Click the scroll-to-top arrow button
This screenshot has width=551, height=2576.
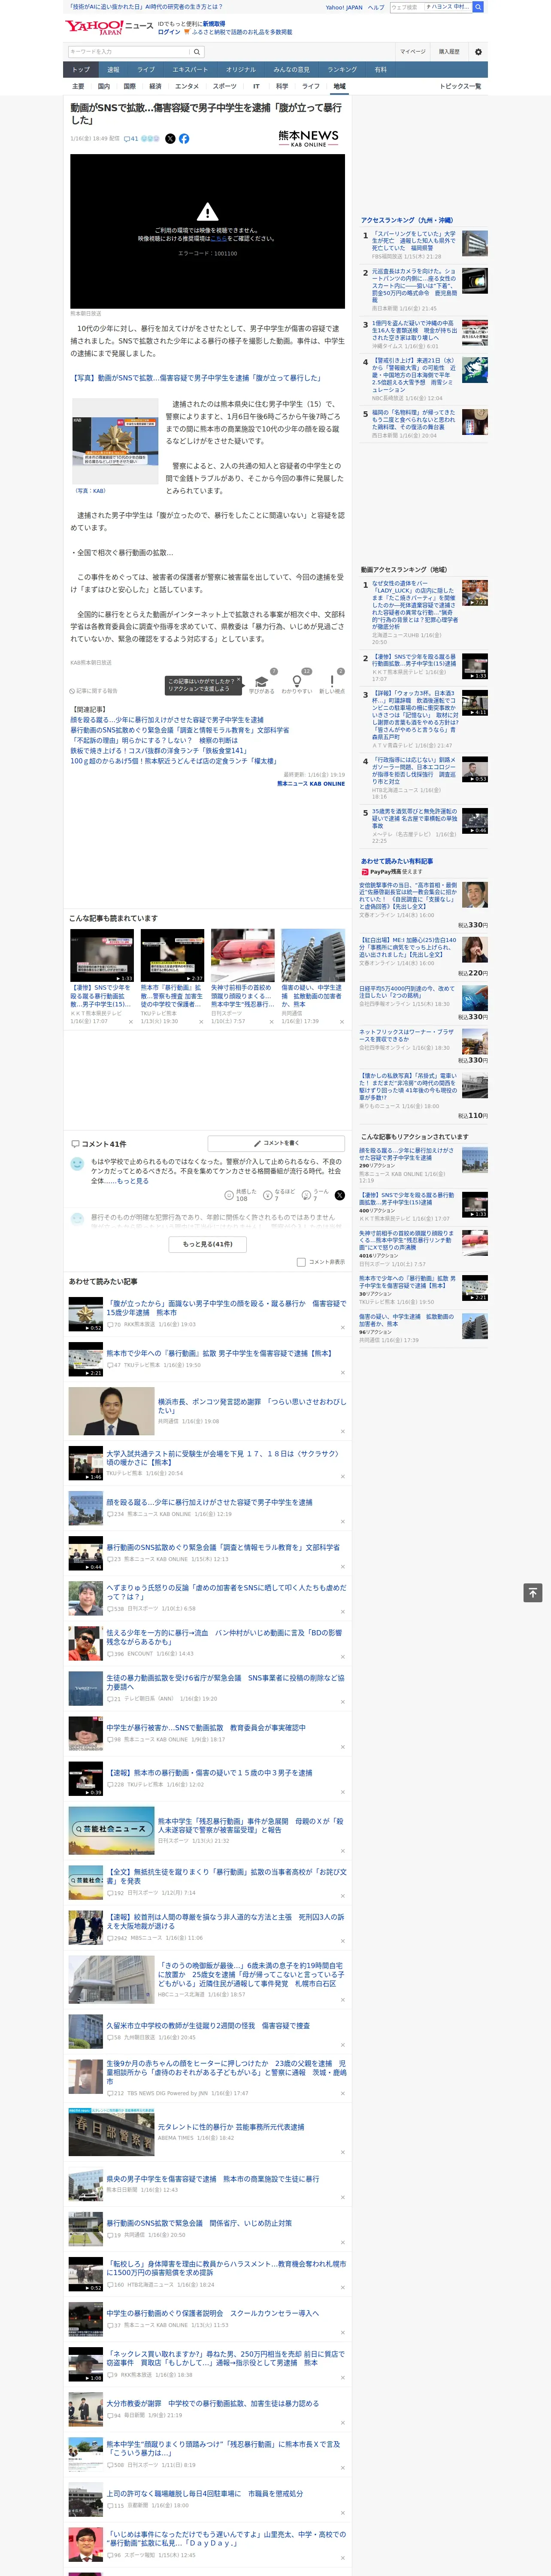tap(533, 1593)
